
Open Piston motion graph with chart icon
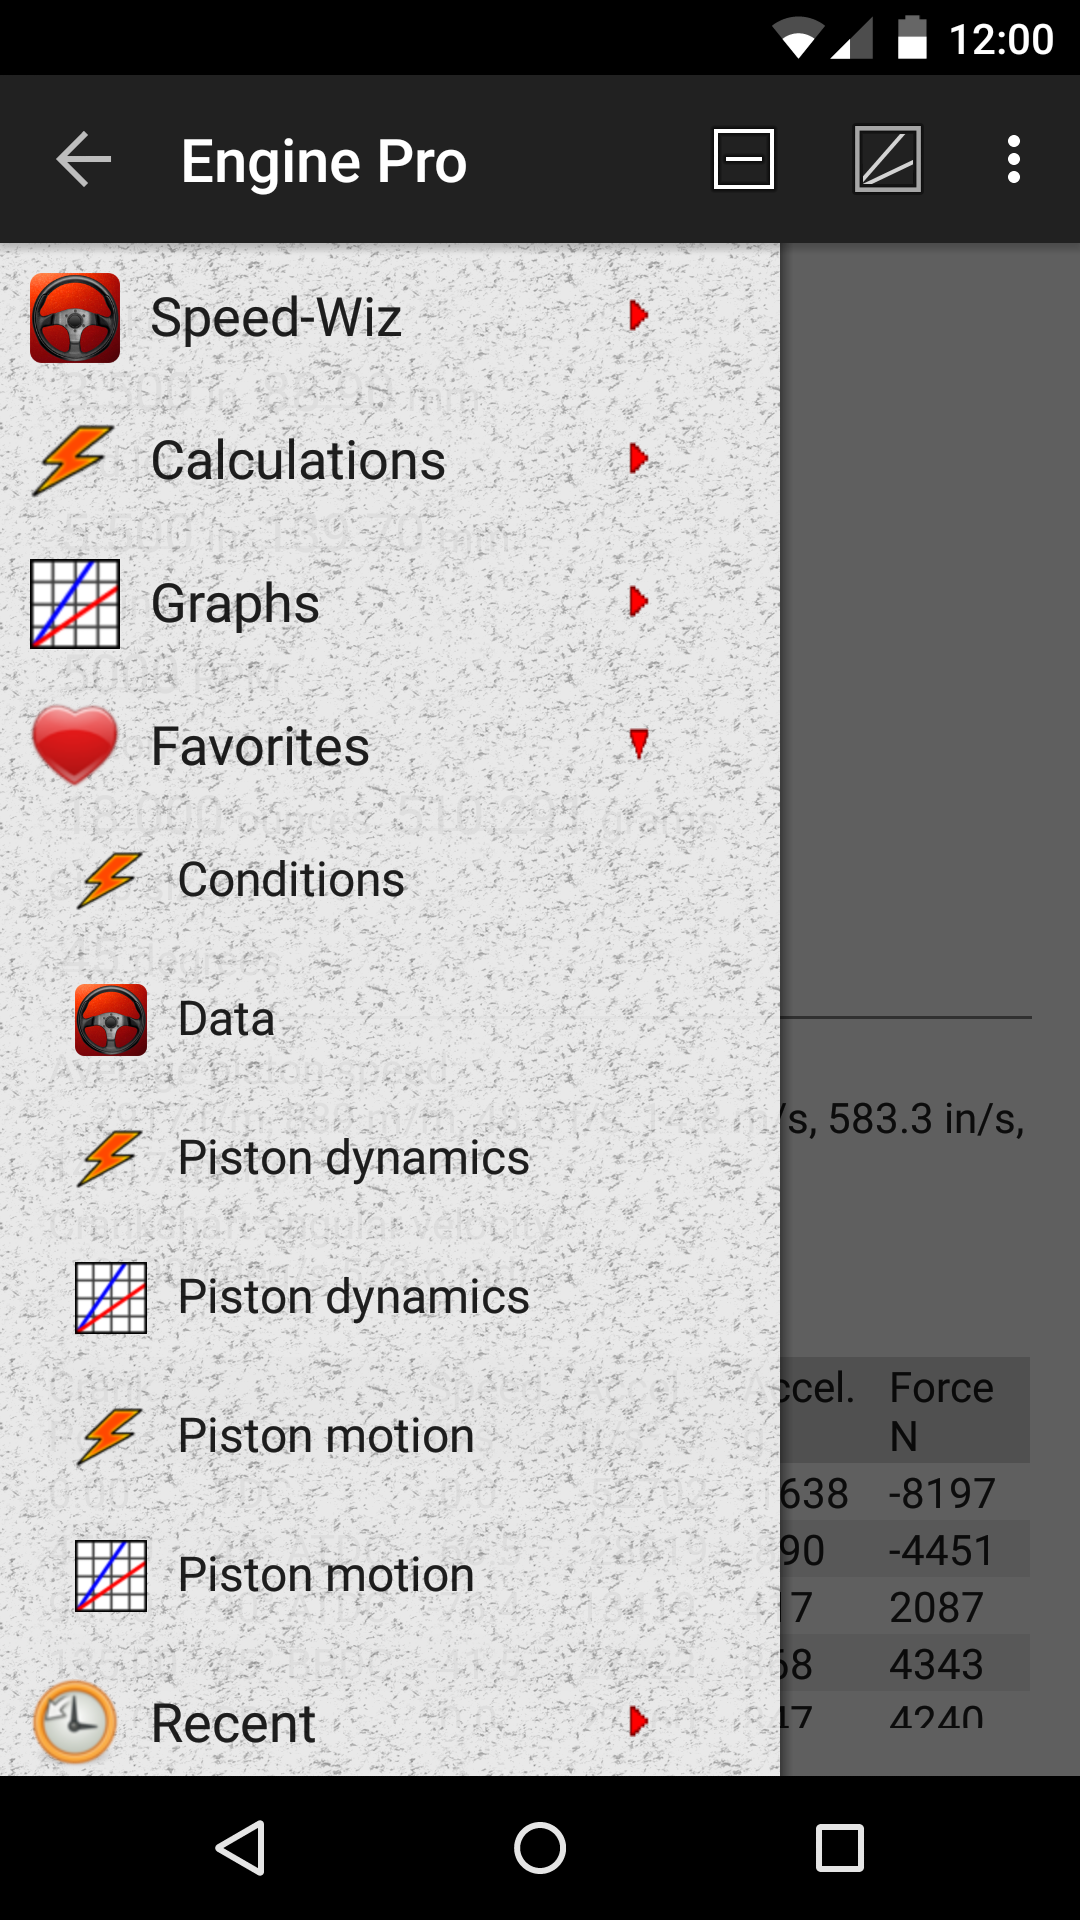[x=326, y=1575]
